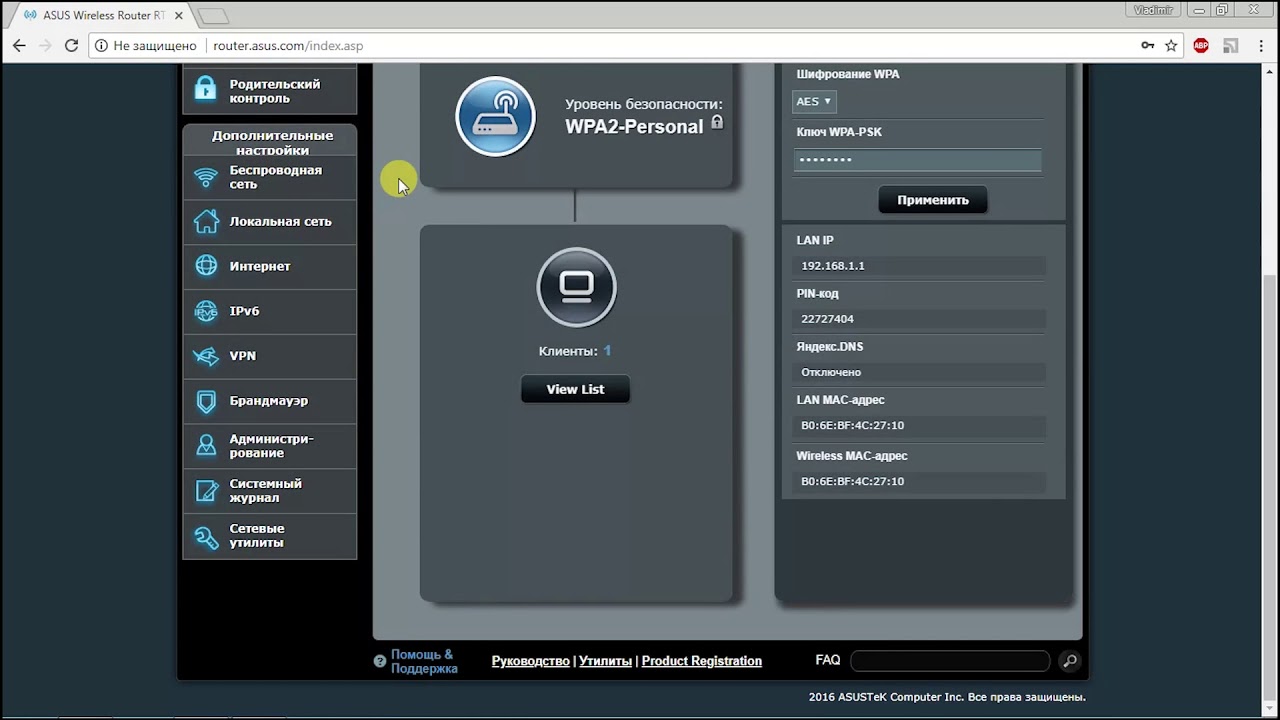Screen dimensions: 1280x720
Task: Open the Chrome menu (three dots)
Action: point(1260,45)
